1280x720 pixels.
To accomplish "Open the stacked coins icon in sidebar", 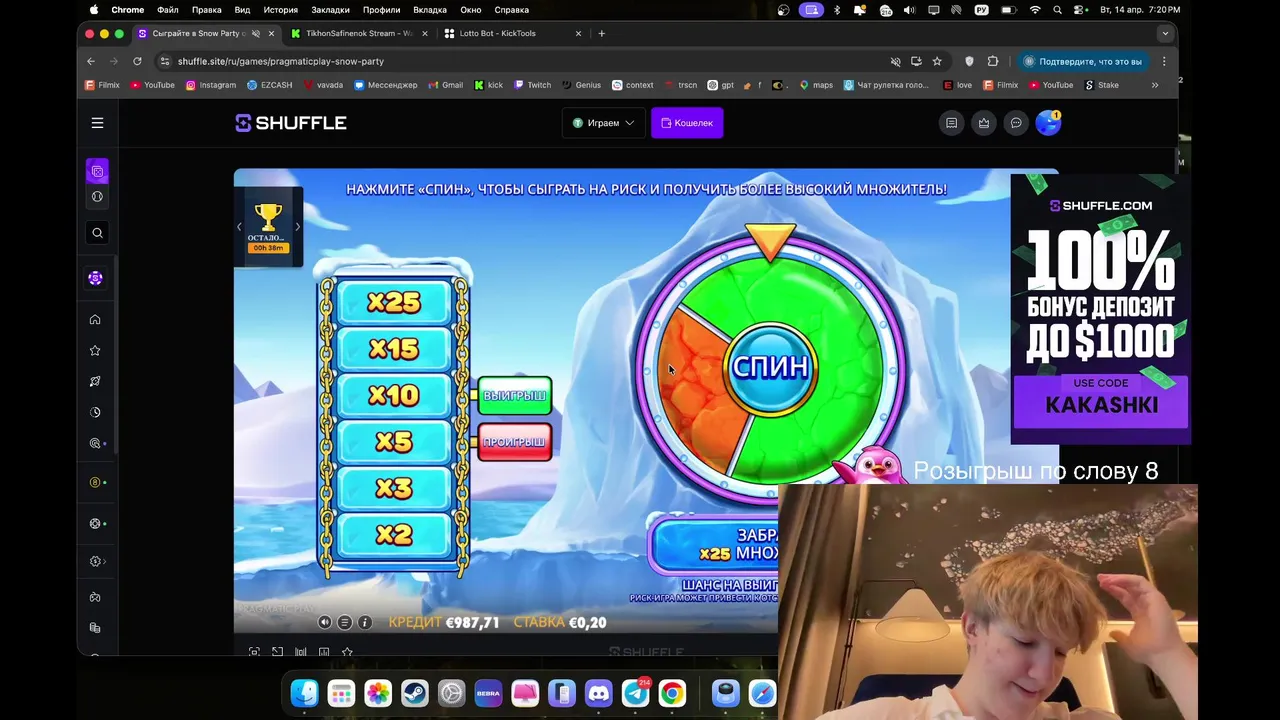I will 95,628.
